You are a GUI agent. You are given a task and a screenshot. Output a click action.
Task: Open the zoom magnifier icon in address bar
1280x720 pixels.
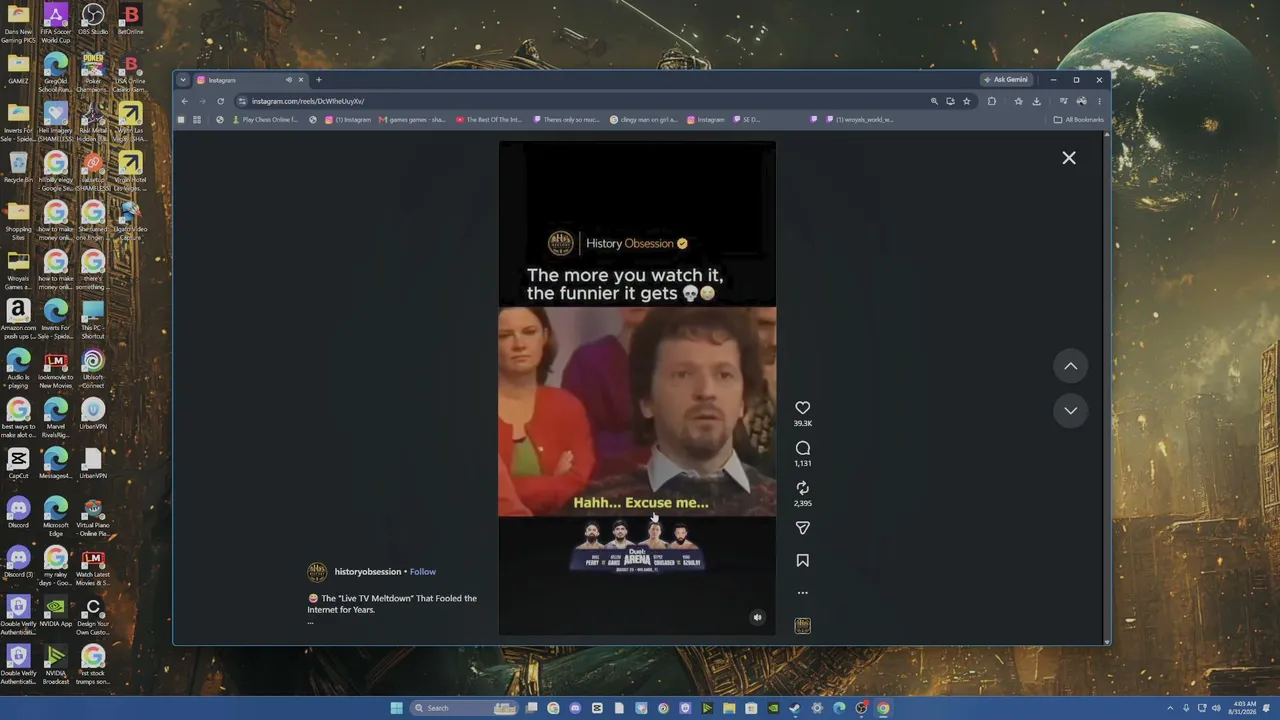coord(934,101)
